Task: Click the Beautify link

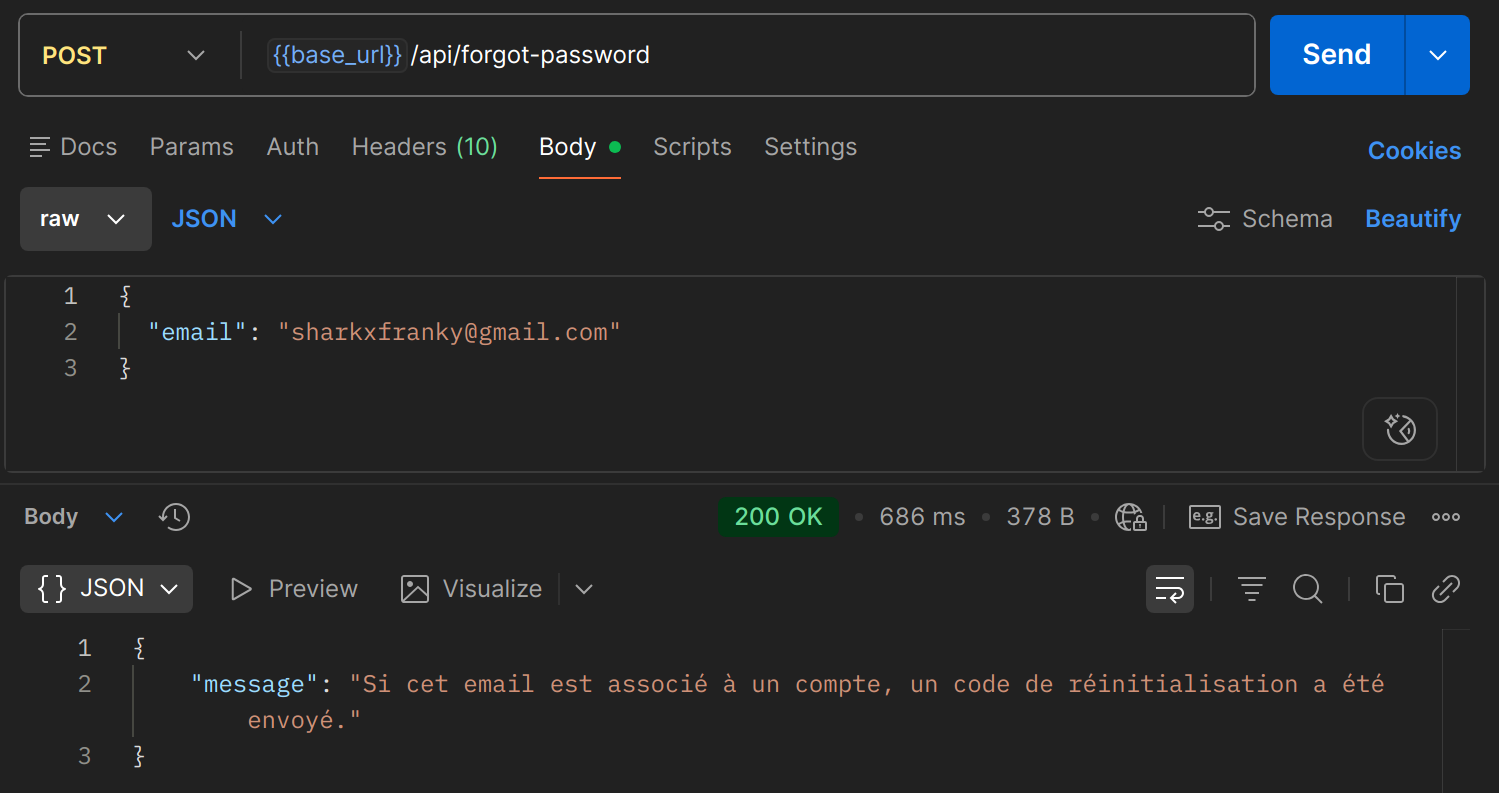Action: (1413, 219)
